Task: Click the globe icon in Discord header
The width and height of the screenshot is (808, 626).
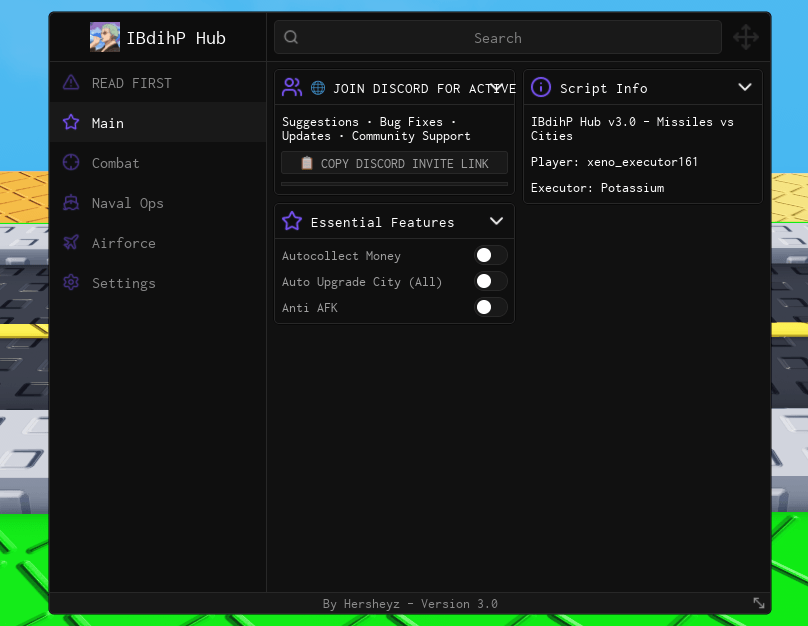Action: (318, 88)
